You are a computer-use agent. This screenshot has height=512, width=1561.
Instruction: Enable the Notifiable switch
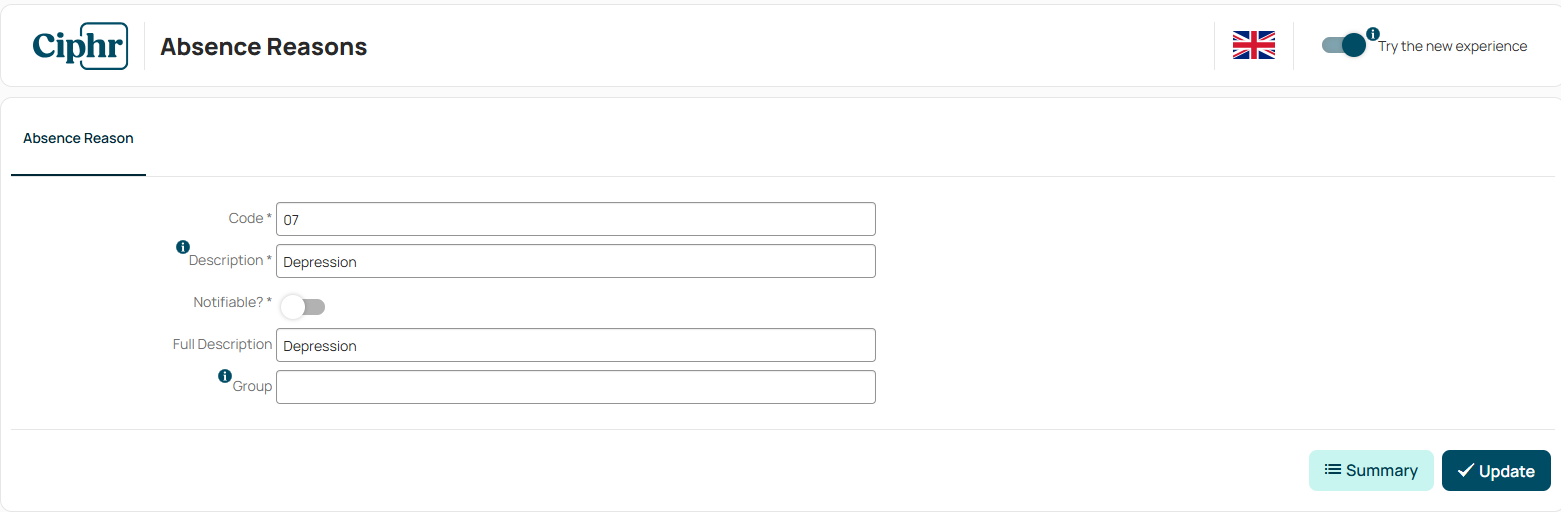tap(302, 306)
